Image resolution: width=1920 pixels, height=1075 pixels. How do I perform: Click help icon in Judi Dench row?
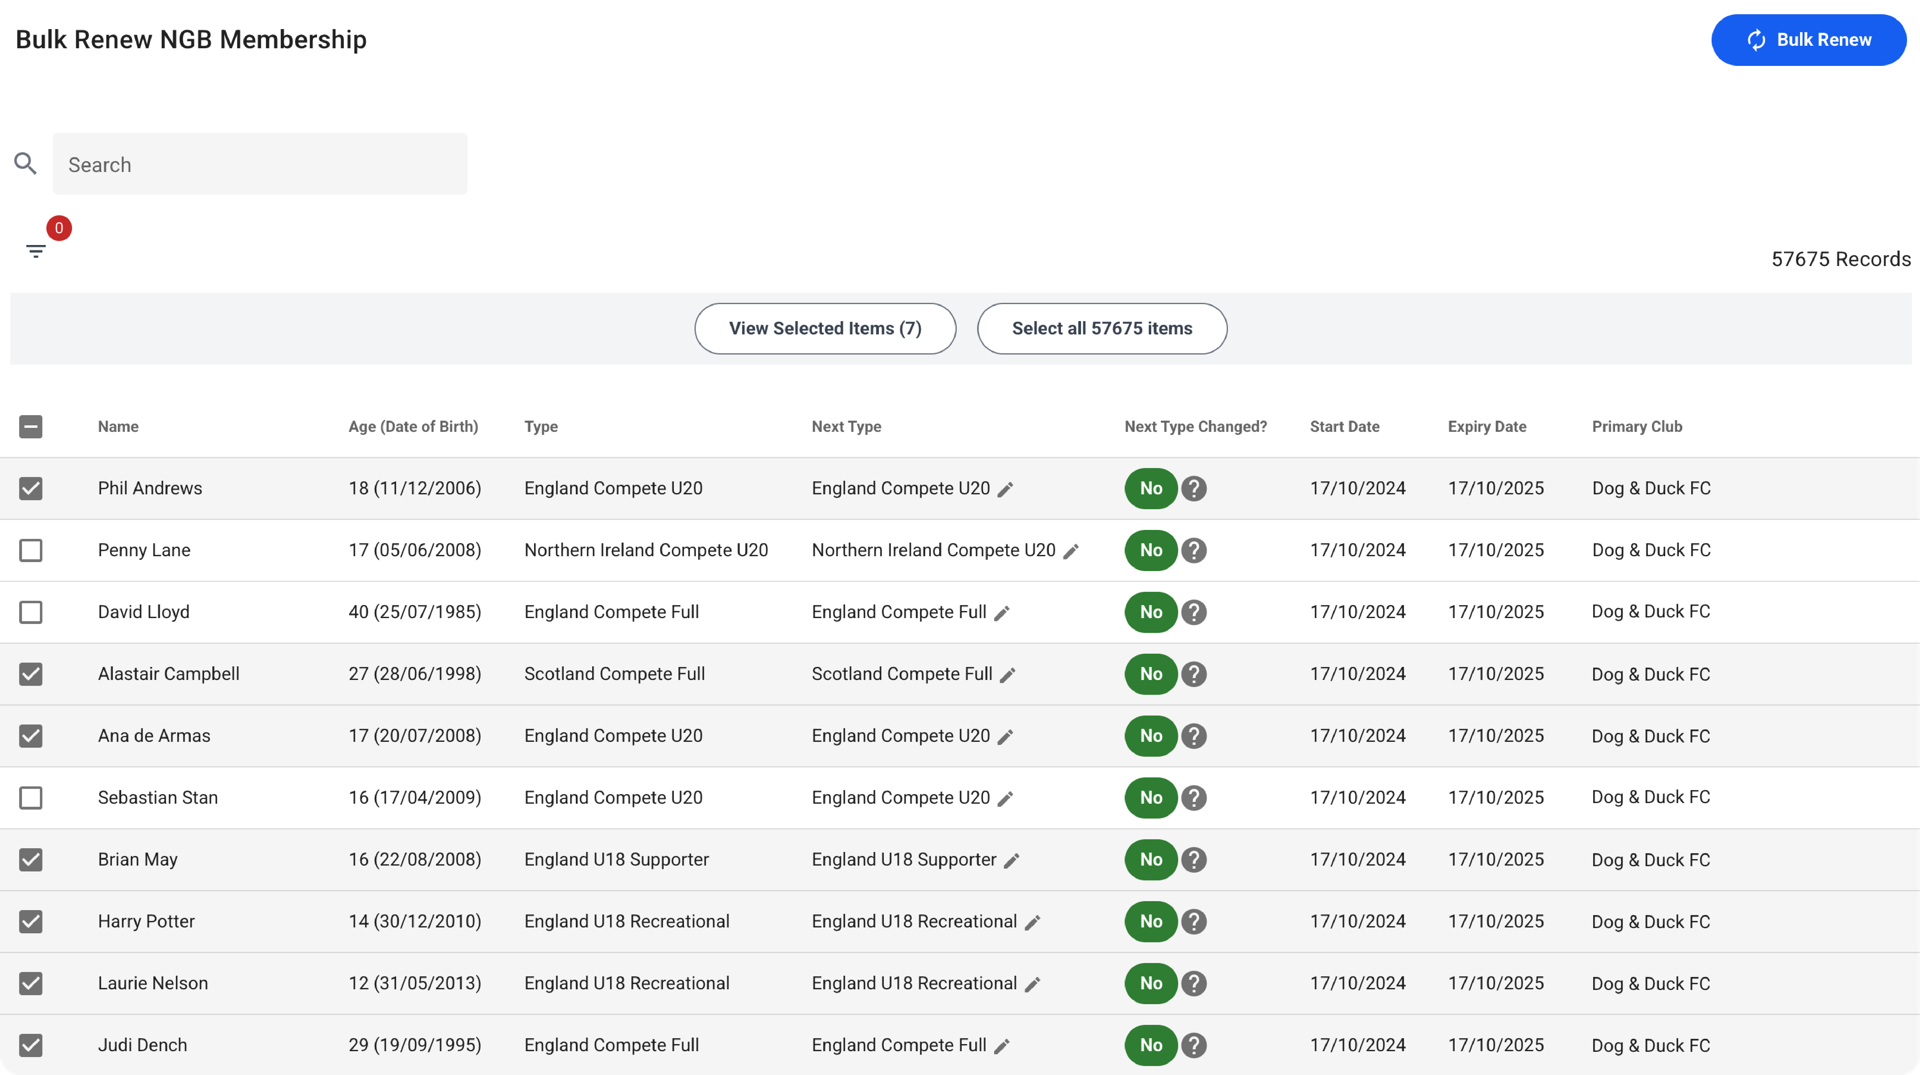coord(1193,1046)
